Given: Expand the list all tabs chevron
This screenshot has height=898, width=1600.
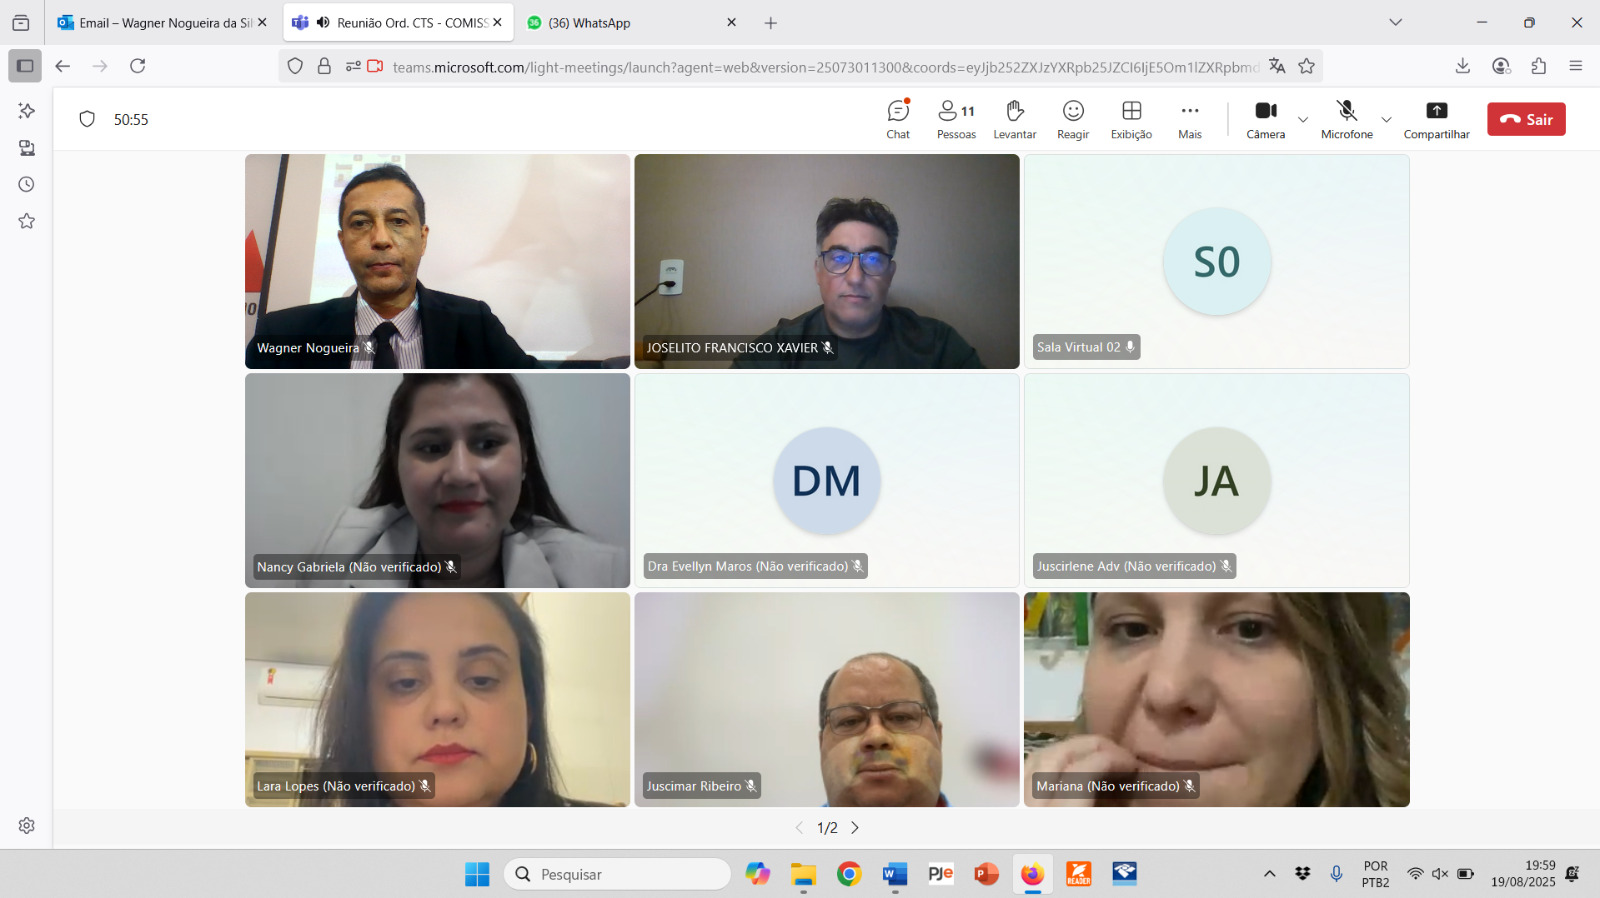Looking at the screenshot, I should click(1395, 22).
